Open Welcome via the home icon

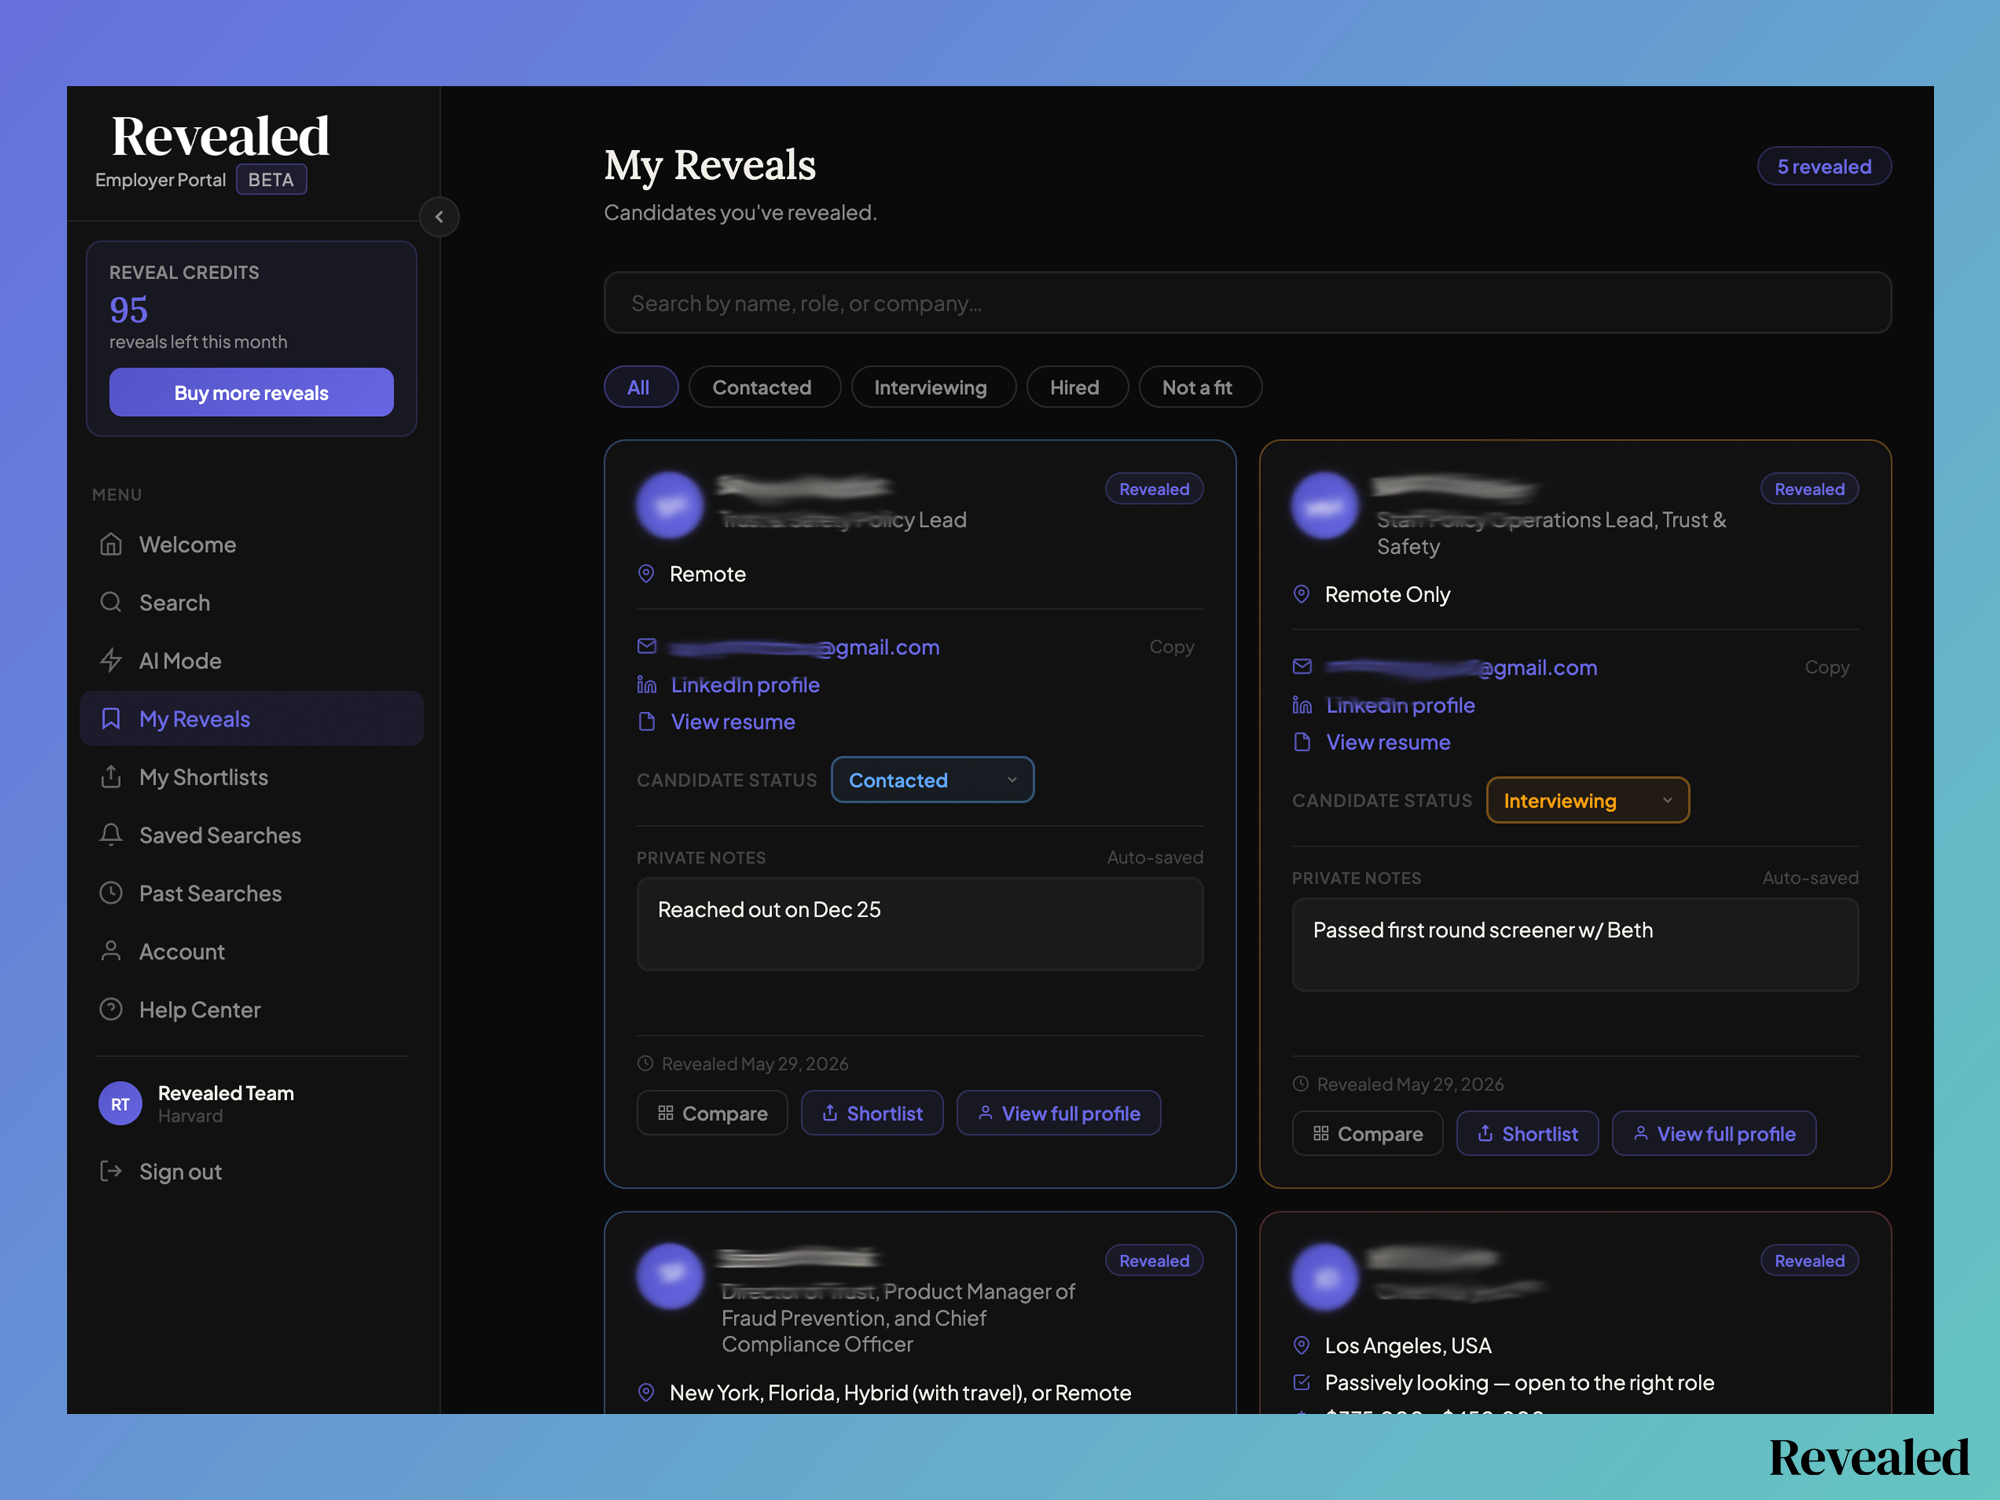(111, 544)
